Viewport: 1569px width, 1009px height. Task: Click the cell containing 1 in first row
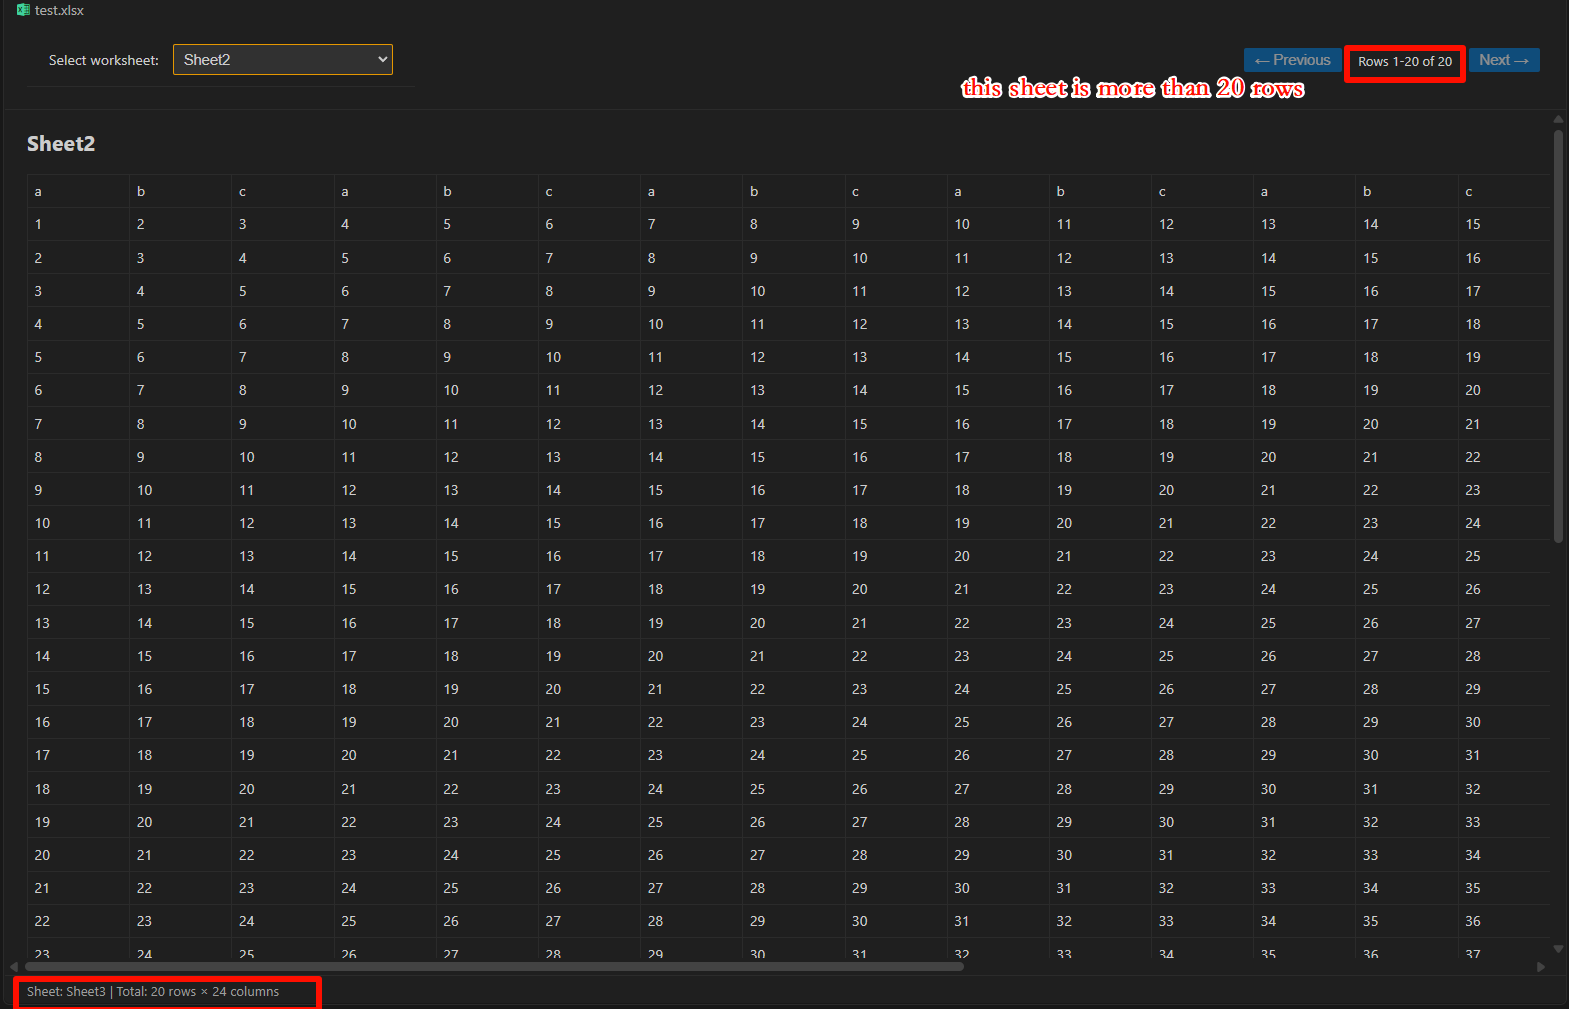pos(38,225)
